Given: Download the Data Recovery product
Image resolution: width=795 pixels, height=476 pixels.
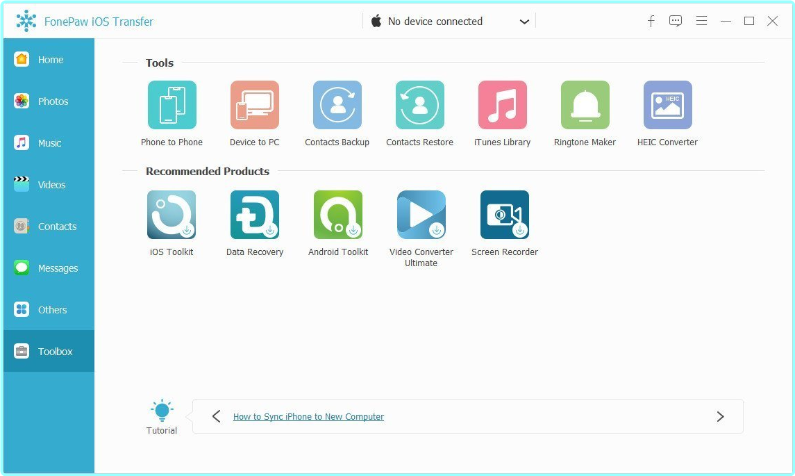Looking at the screenshot, I should [255, 214].
